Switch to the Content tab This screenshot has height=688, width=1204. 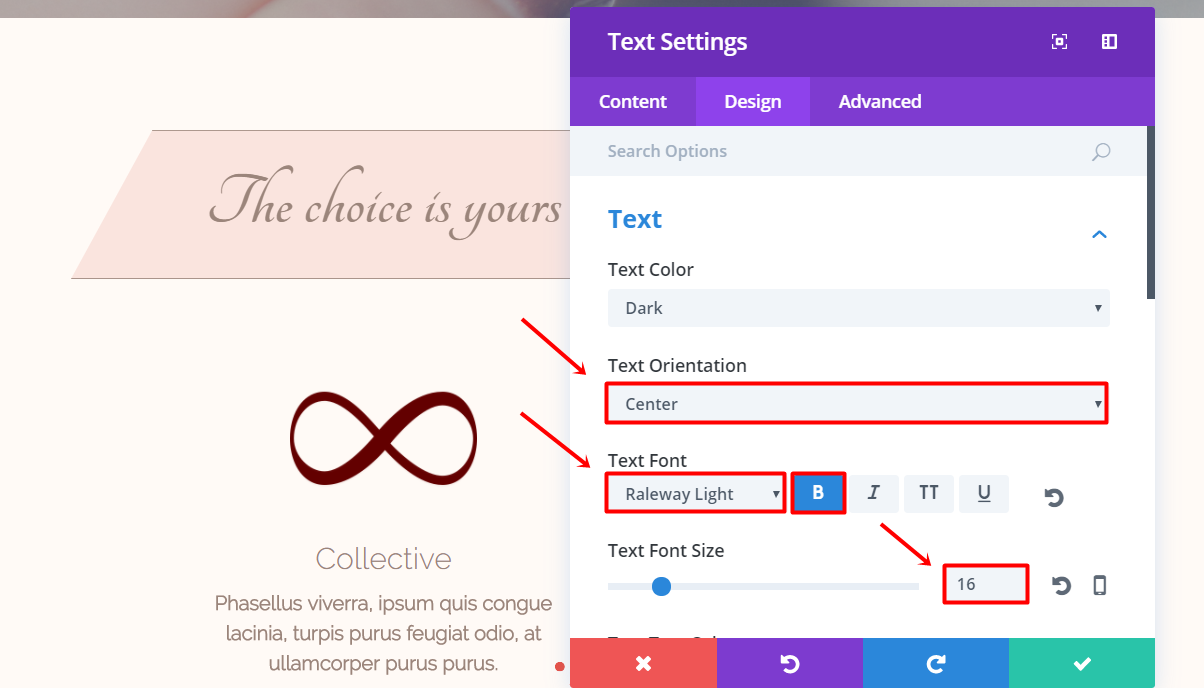click(x=633, y=101)
